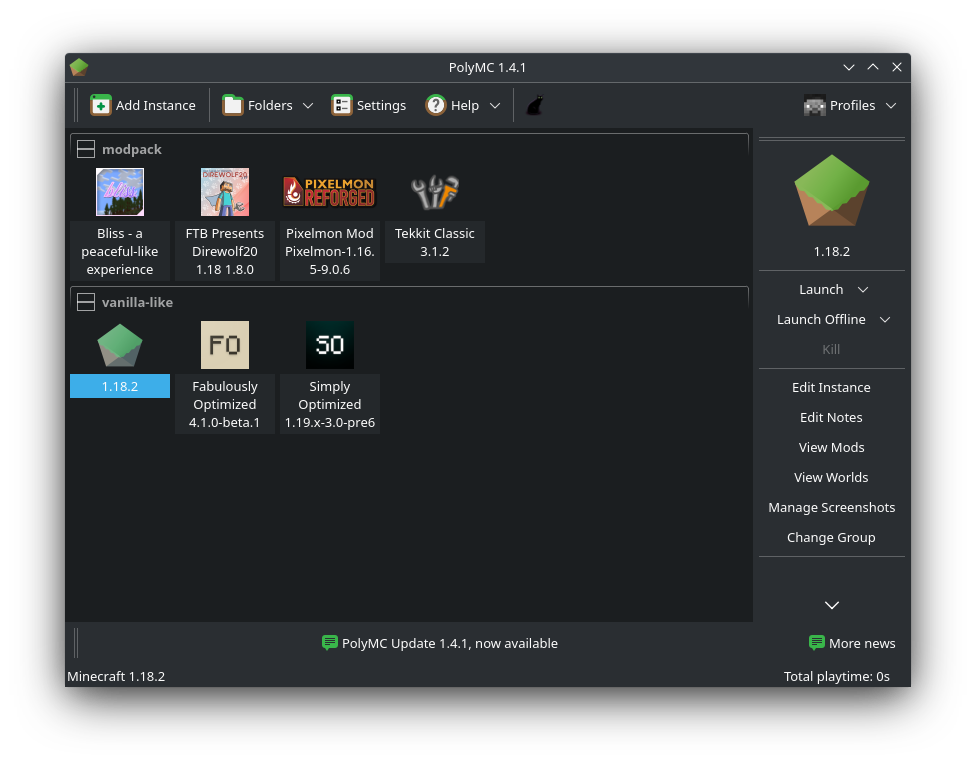This screenshot has height=764, width=976.
Task: Expand the Launch Offline dropdown arrow
Action: pos(884,319)
